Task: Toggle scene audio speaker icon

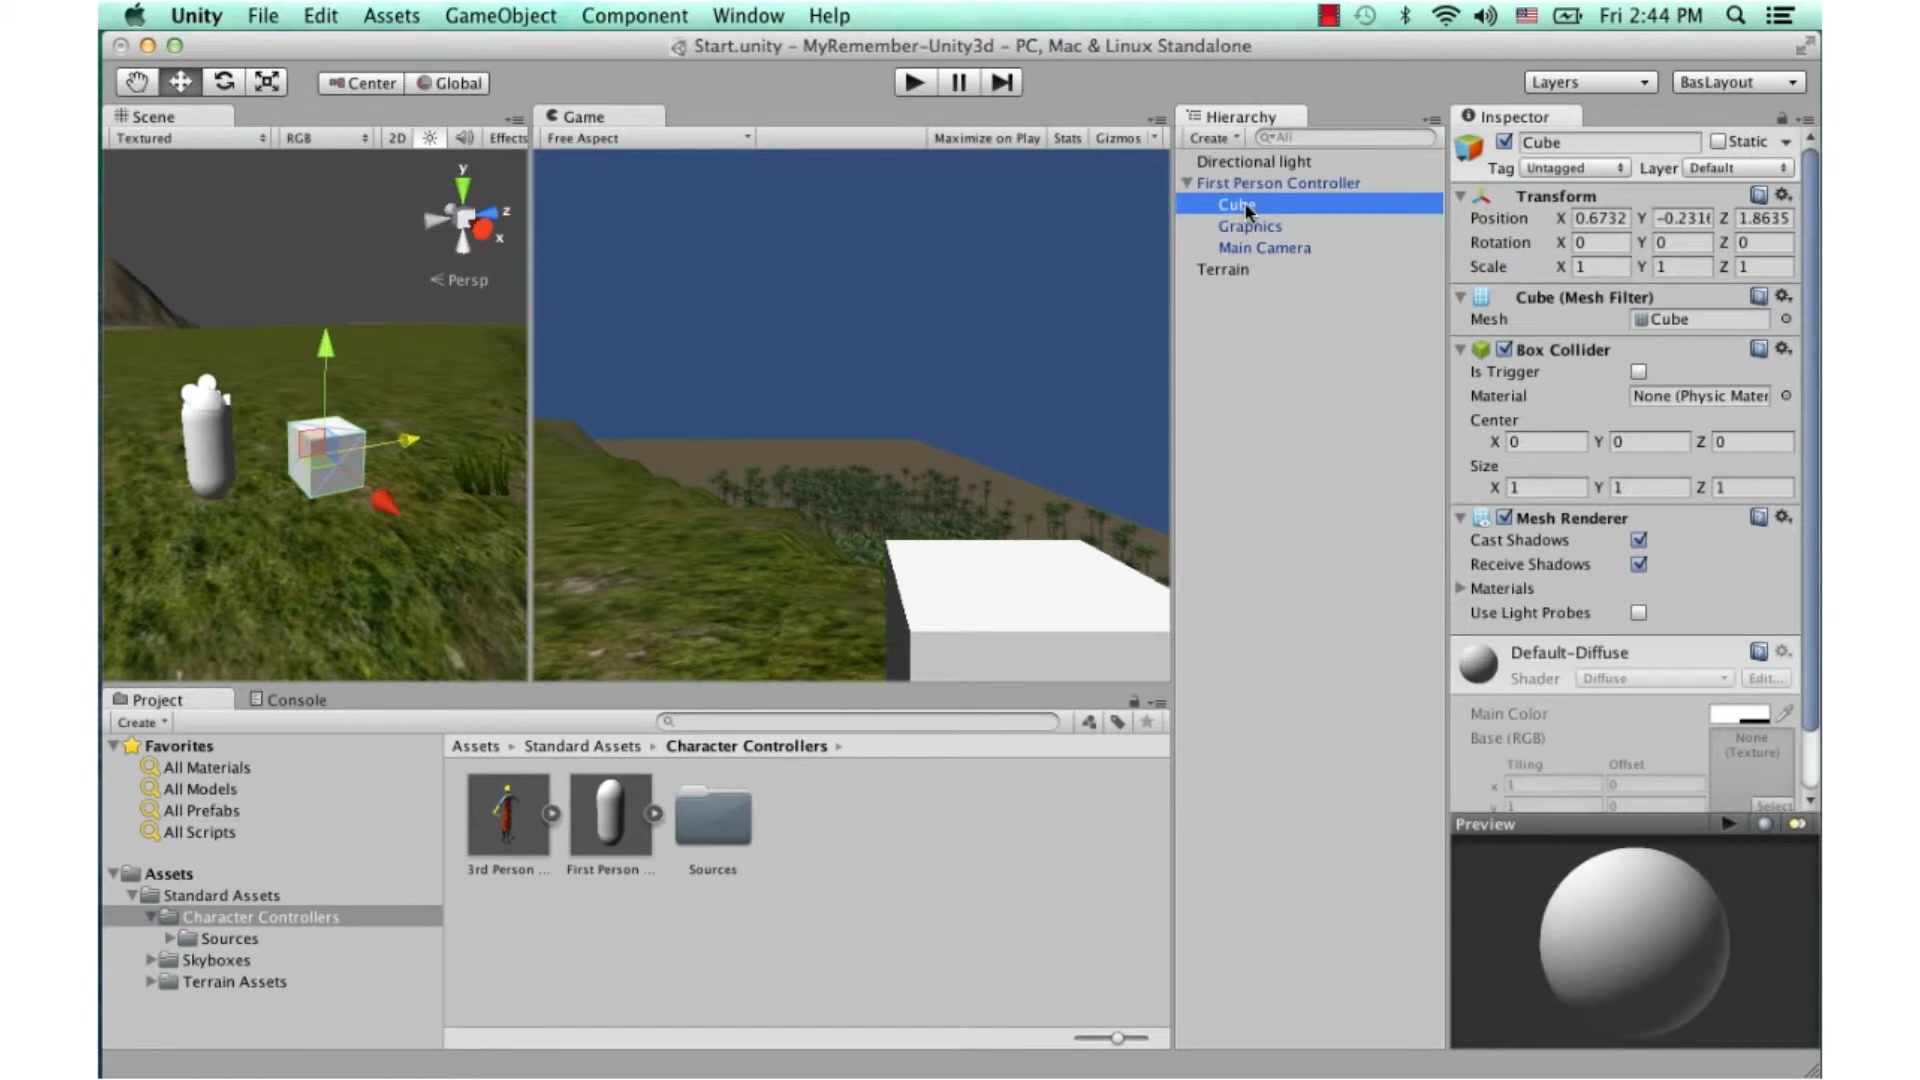Action: (464, 138)
